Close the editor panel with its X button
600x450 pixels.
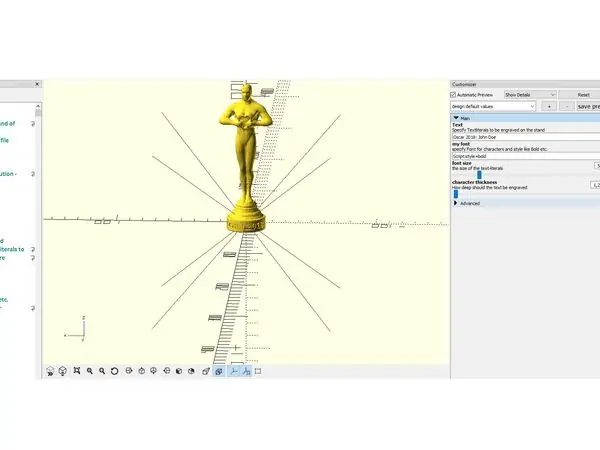click(x=37, y=84)
